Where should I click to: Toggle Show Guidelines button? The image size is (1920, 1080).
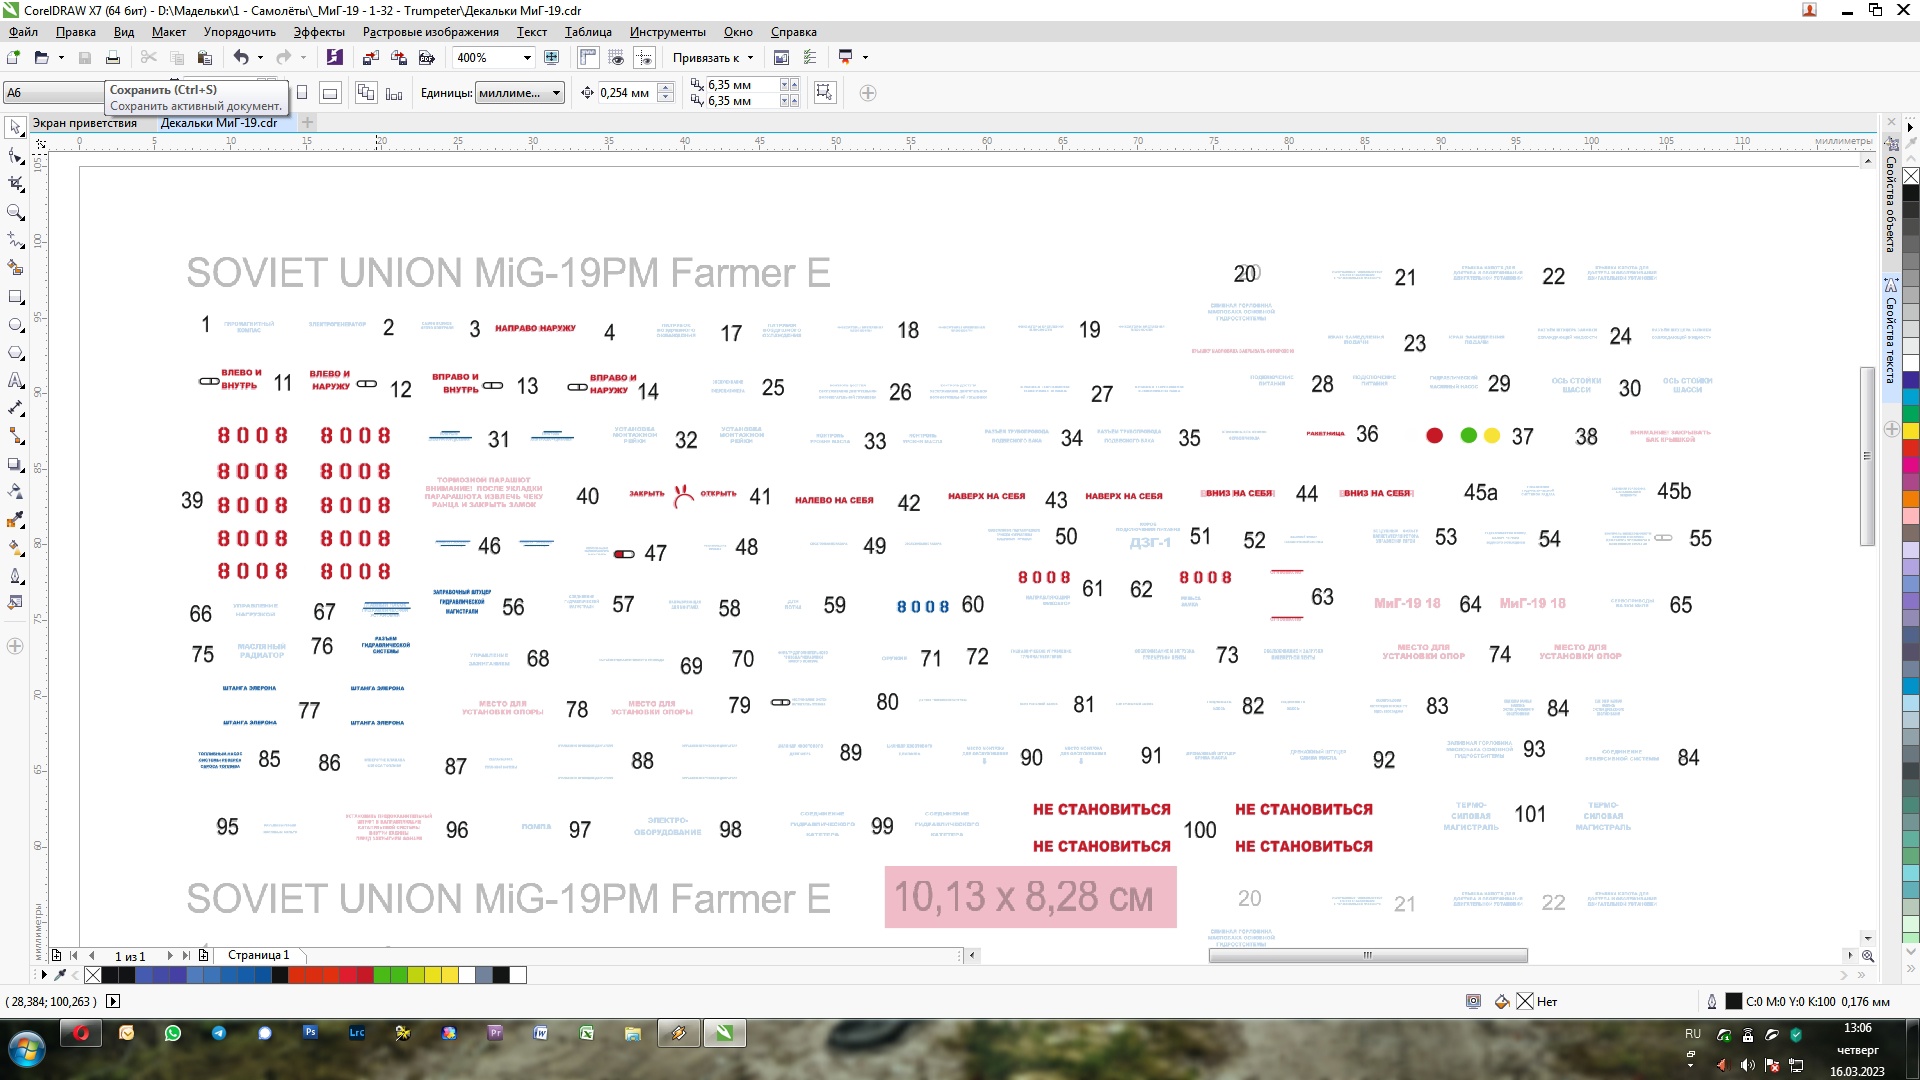(x=644, y=58)
